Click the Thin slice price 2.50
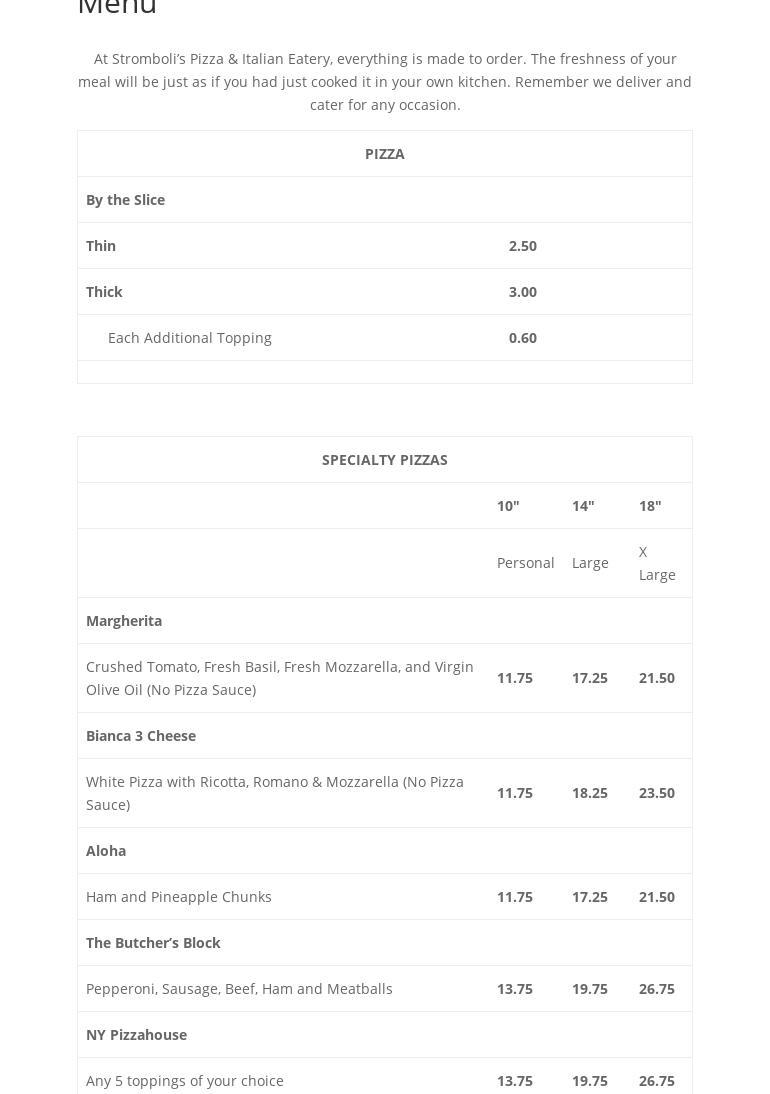770x1094 pixels. (522, 246)
